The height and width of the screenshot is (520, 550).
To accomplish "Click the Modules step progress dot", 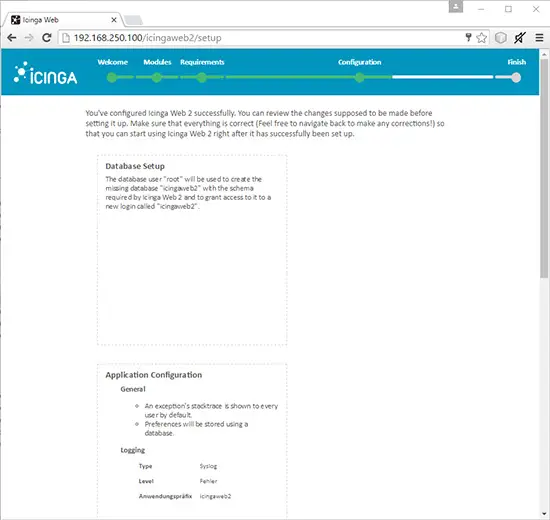I will (157, 78).
